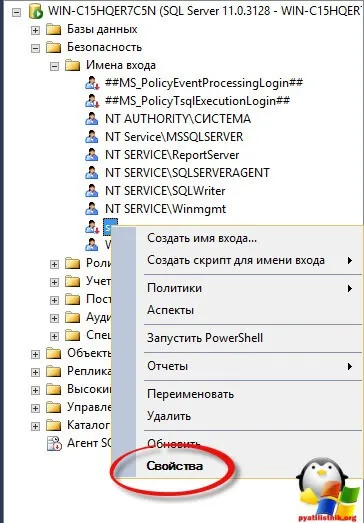The height and width of the screenshot is (523, 364).
Task: Collapse the WIN-C15HQER7C5N server node
Action: (x=16, y=12)
